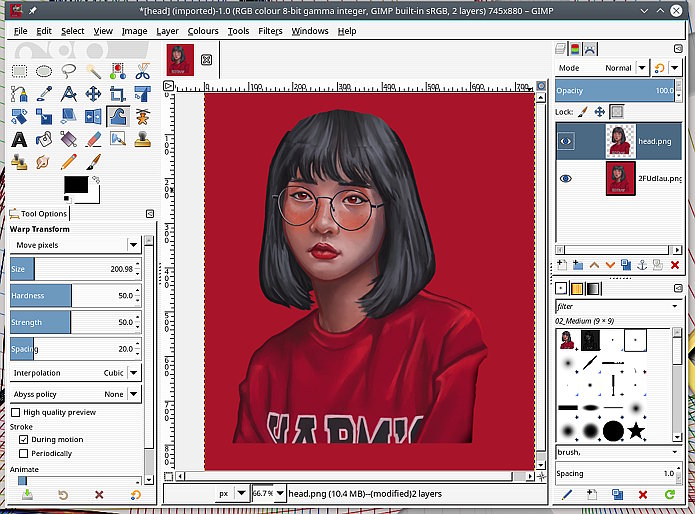695x514 pixels.
Task: Select the Paintbrush tool
Action: point(94,162)
